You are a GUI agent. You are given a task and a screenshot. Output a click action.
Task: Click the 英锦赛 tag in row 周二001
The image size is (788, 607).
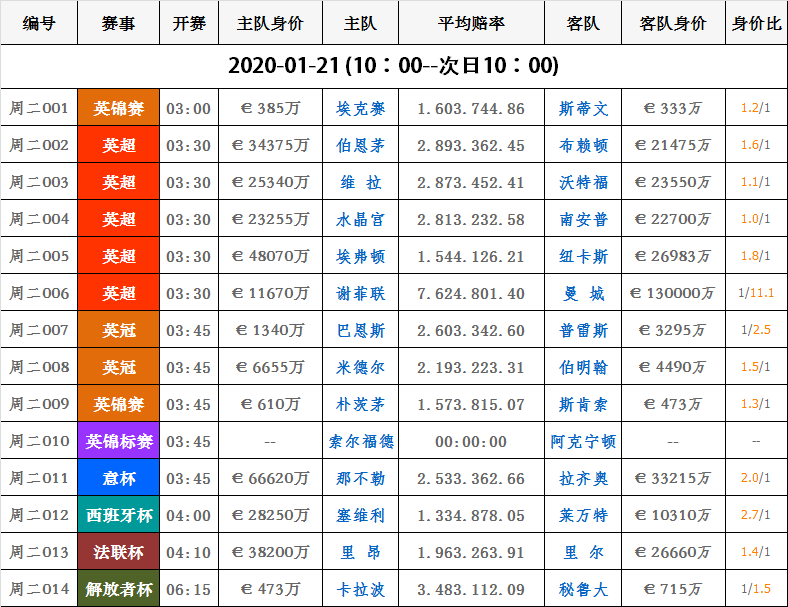click(119, 108)
